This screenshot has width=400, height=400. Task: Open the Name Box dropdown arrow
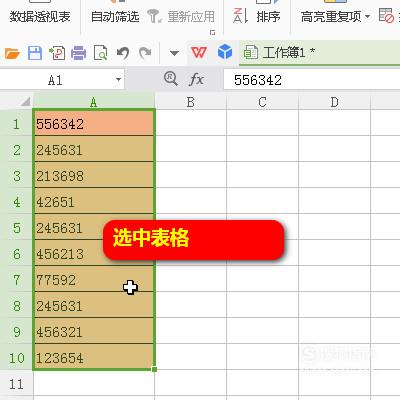(118, 80)
